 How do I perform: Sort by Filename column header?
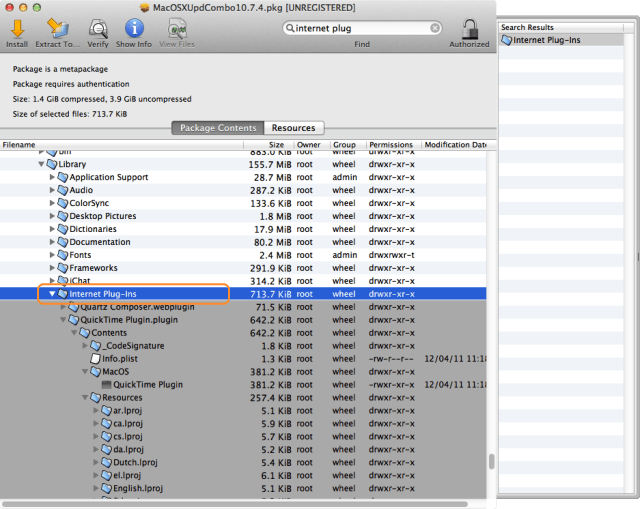pyautogui.click(x=122, y=145)
